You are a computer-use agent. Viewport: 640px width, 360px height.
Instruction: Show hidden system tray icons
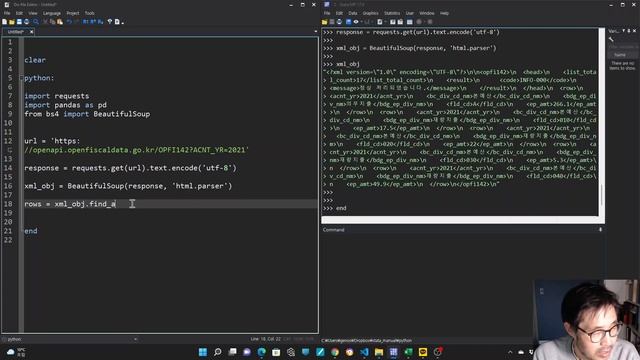click(x=510, y=352)
